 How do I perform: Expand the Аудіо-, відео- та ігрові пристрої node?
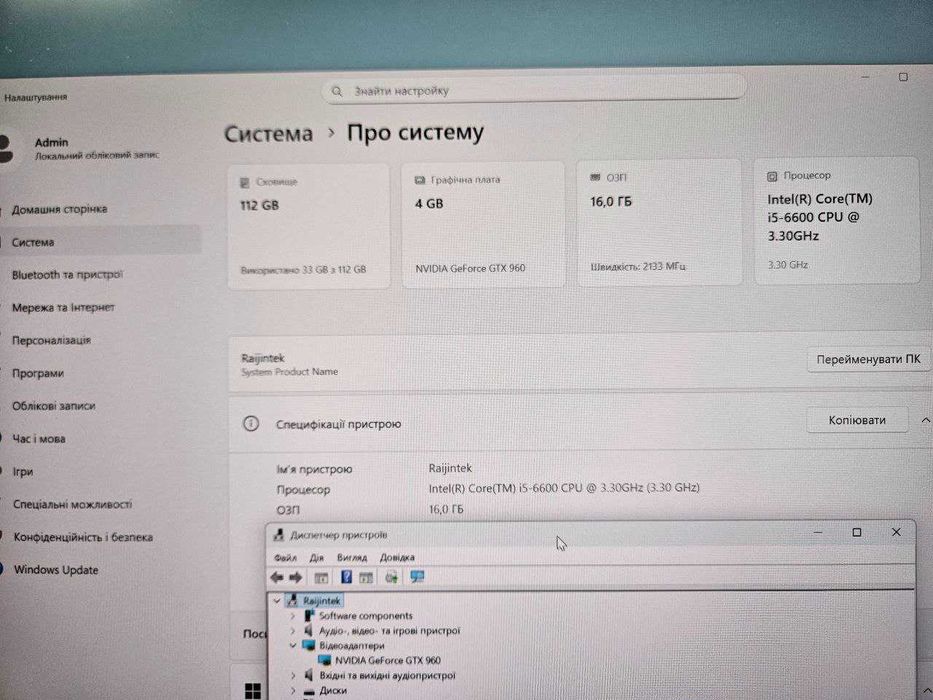point(293,630)
